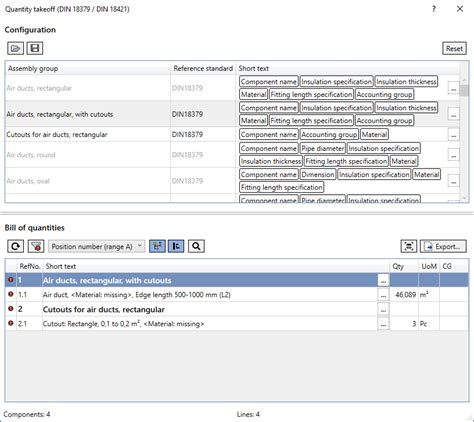The image size is (474, 422).
Task: Click the CG column header
Action: click(x=454, y=266)
